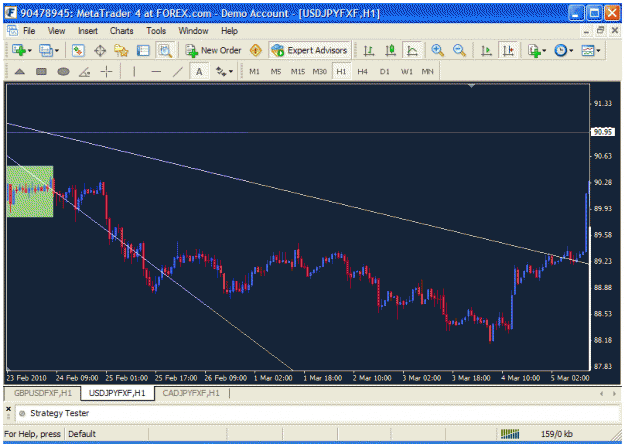Open the New Chart toolbar icon
Image resolution: width=625 pixels, height=444 pixels.
pos(18,51)
